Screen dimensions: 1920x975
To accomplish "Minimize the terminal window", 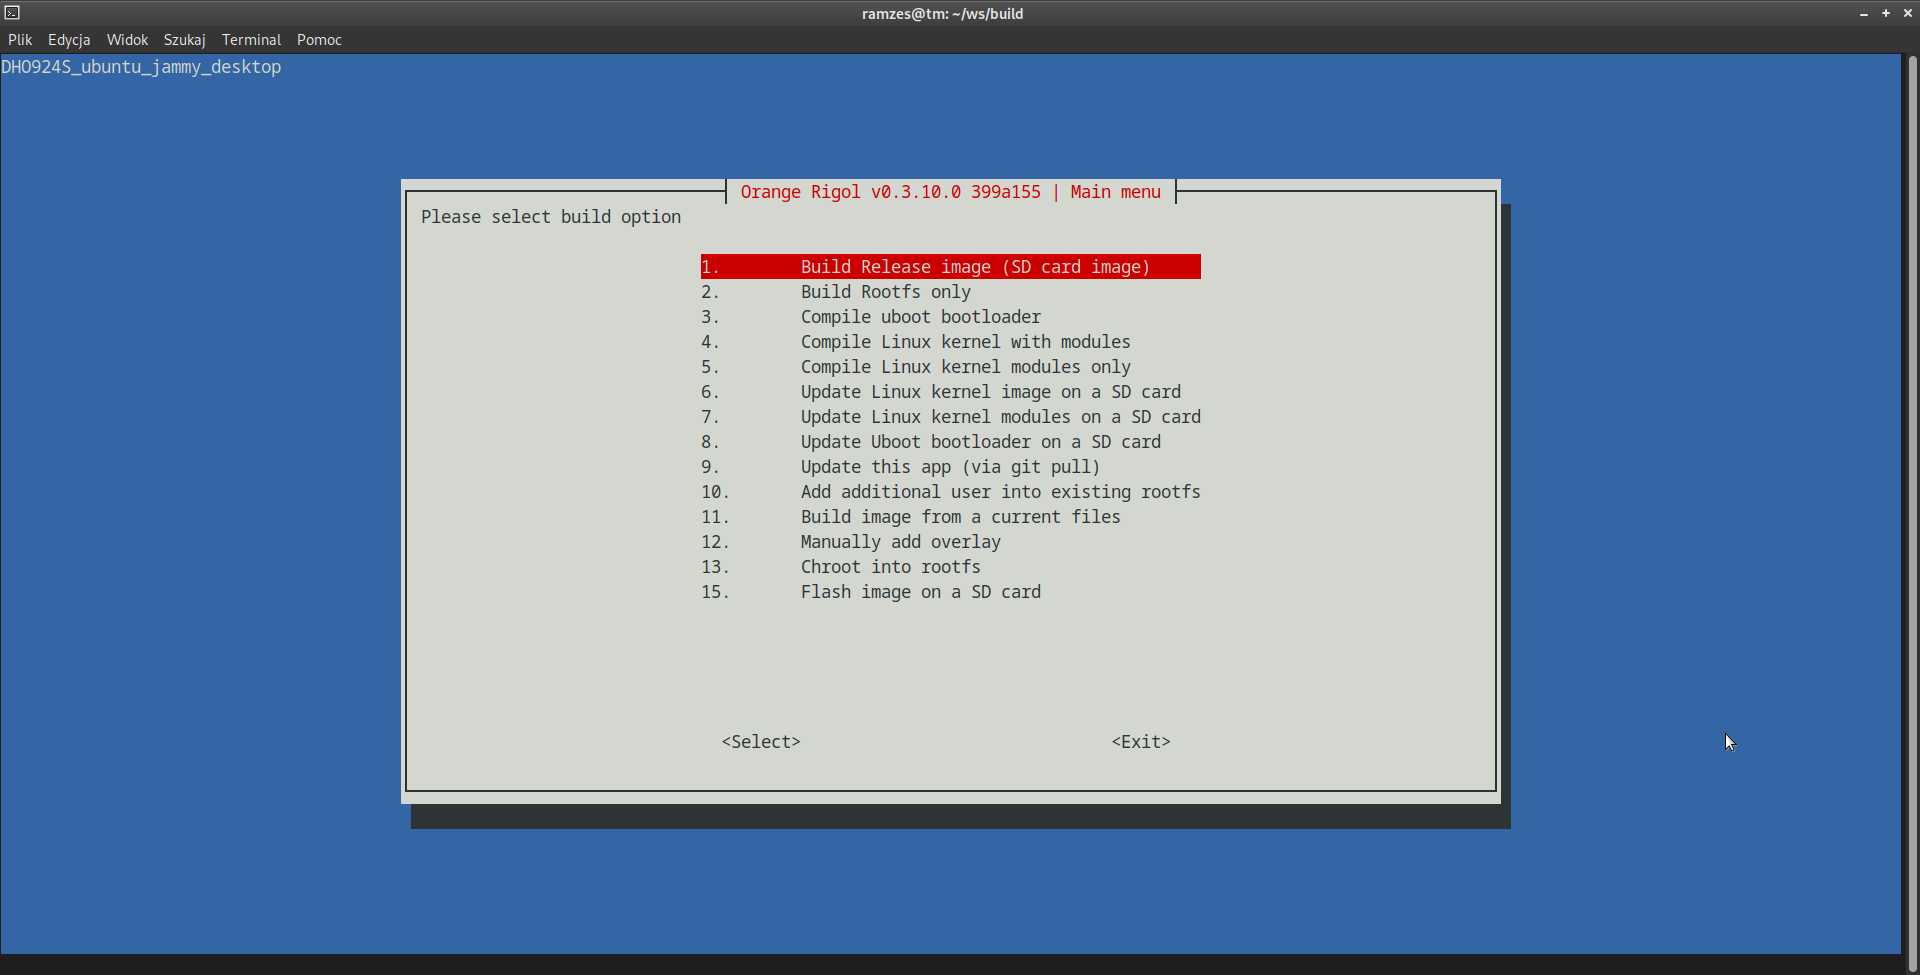I will coord(1864,14).
